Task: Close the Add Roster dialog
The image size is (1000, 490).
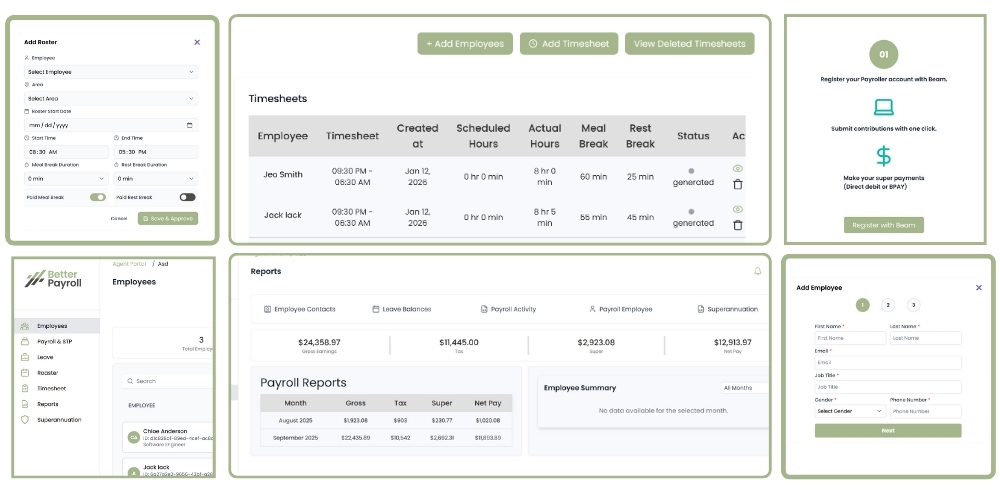Action: pyautogui.click(x=197, y=42)
